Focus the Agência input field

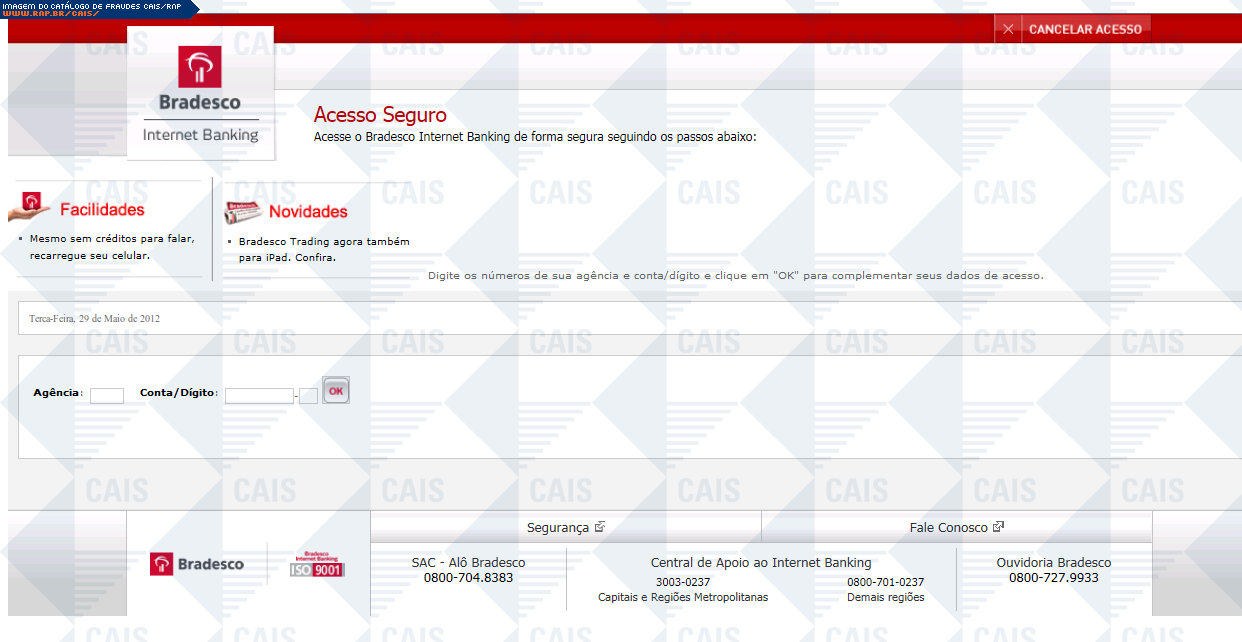[x=107, y=395]
